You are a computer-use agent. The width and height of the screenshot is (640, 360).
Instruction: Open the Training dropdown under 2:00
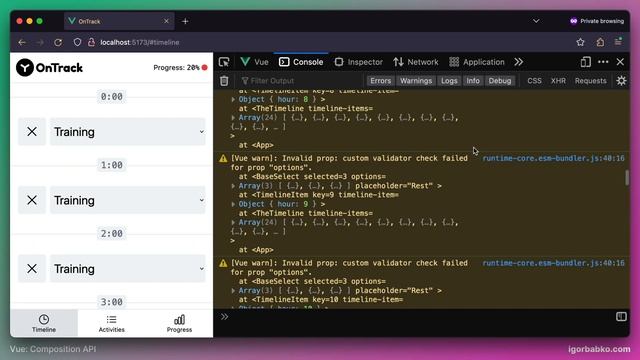click(127, 269)
